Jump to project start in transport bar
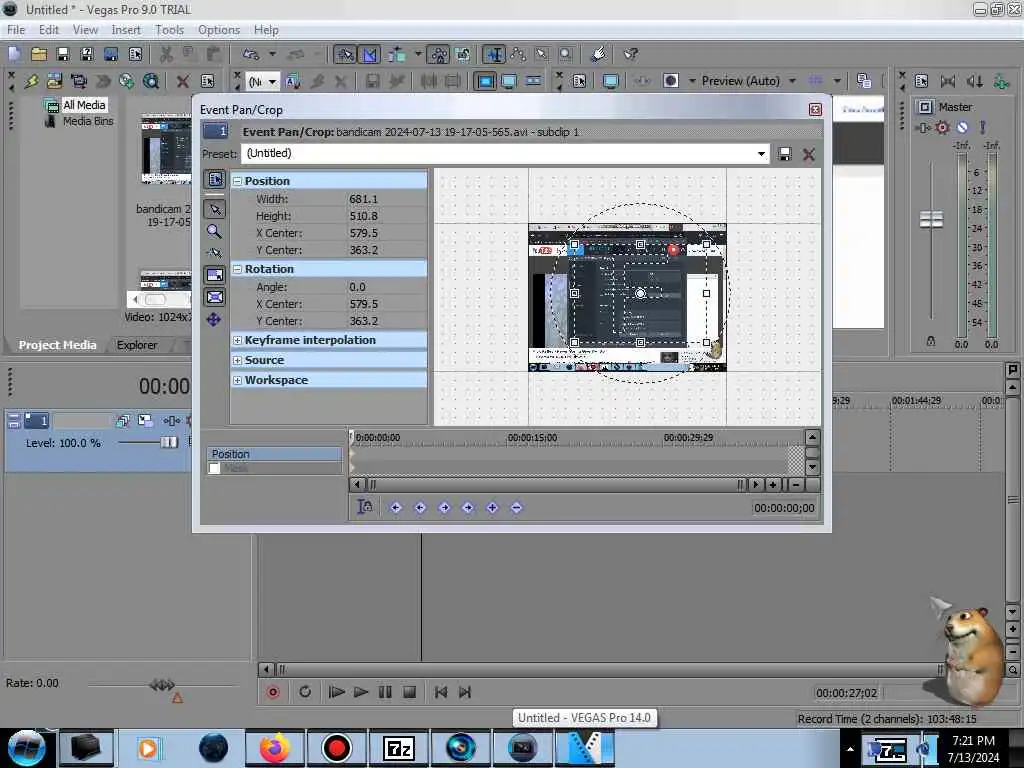 (x=441, y=692)
